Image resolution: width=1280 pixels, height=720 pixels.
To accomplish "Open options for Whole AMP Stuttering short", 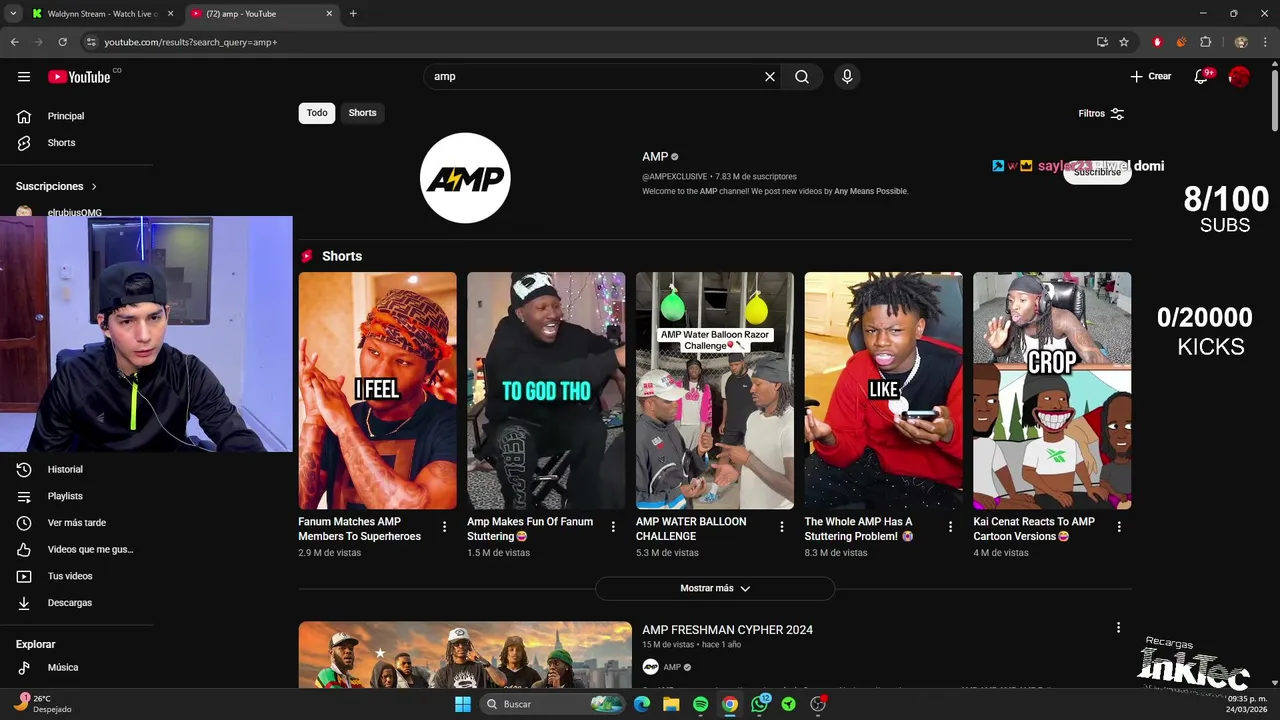I will (x=950, y=527).
